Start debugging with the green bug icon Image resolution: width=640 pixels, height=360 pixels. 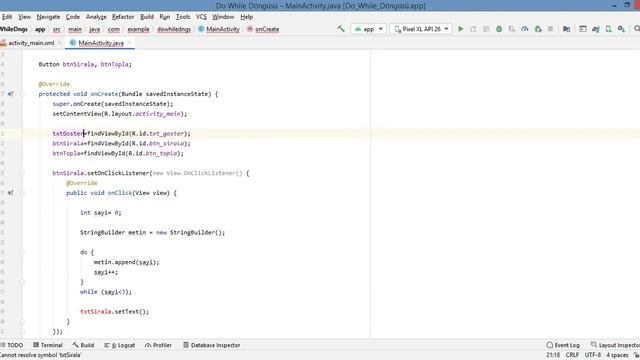pyautogui.click(x=499, y=29)
